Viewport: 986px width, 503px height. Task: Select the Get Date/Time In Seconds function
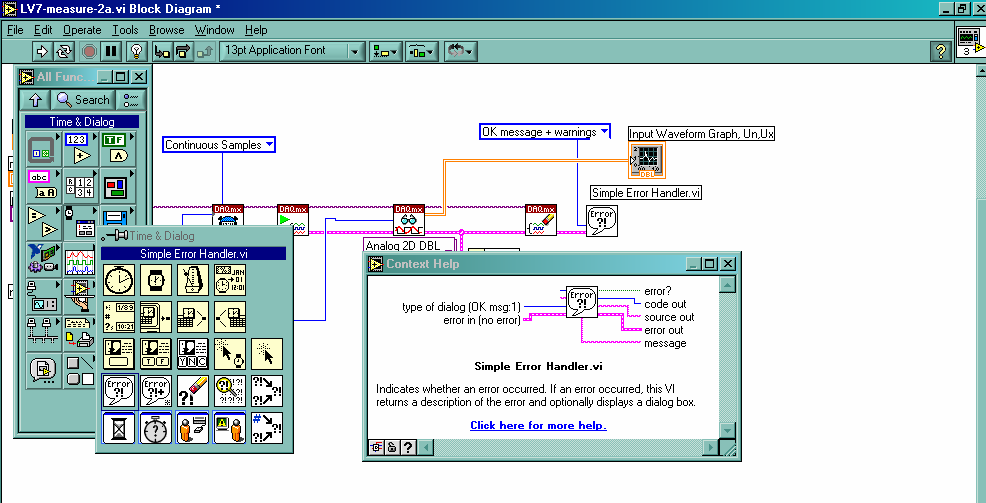click(x=230, y=280)
